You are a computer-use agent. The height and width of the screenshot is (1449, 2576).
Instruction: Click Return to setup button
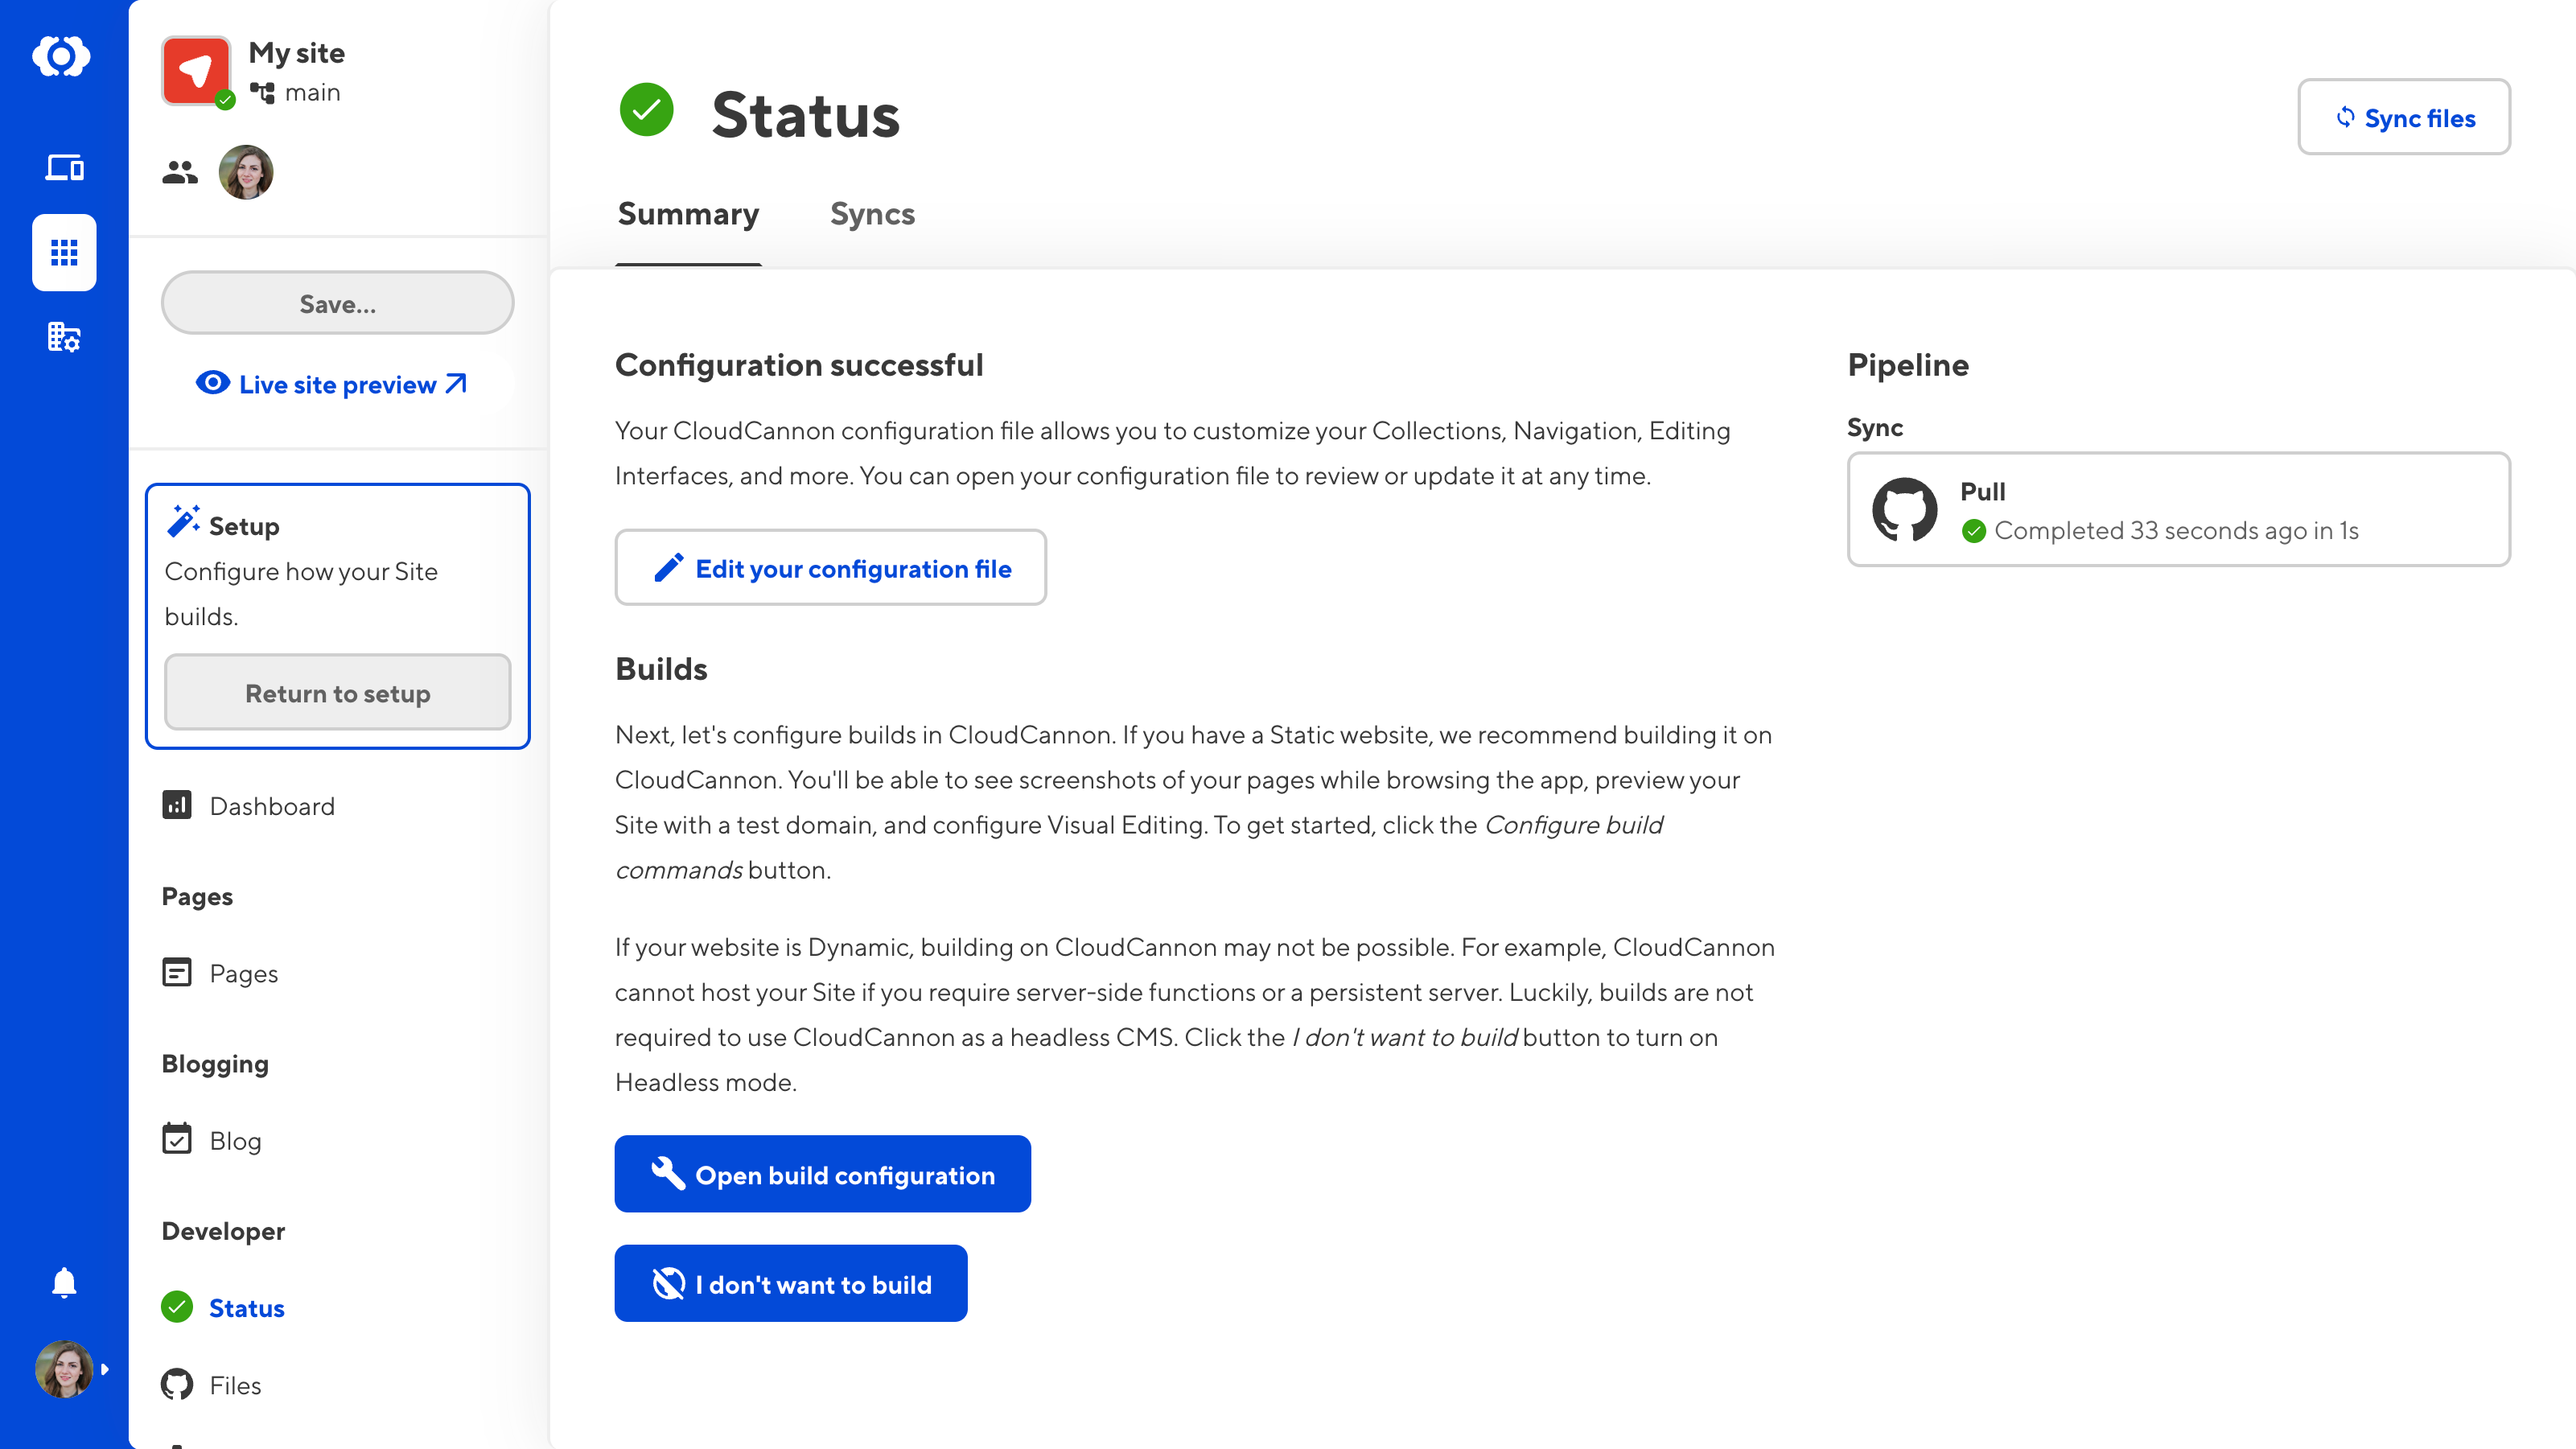[x=338, y=692]
